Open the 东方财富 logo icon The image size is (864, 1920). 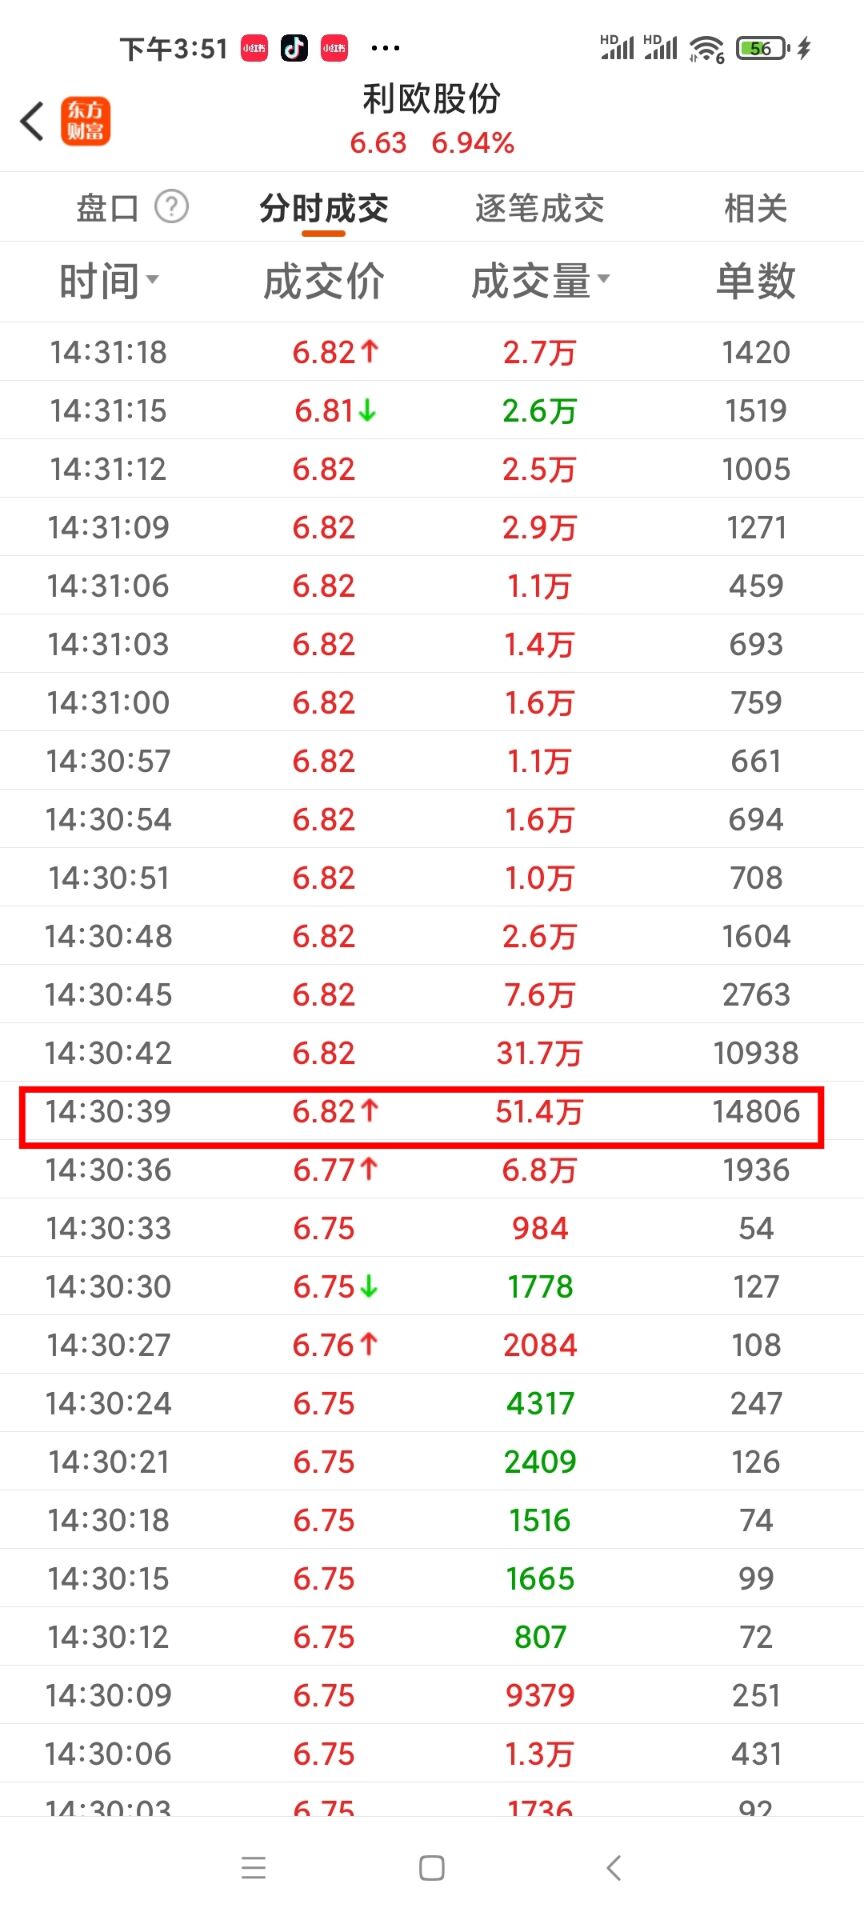point(86,121)
